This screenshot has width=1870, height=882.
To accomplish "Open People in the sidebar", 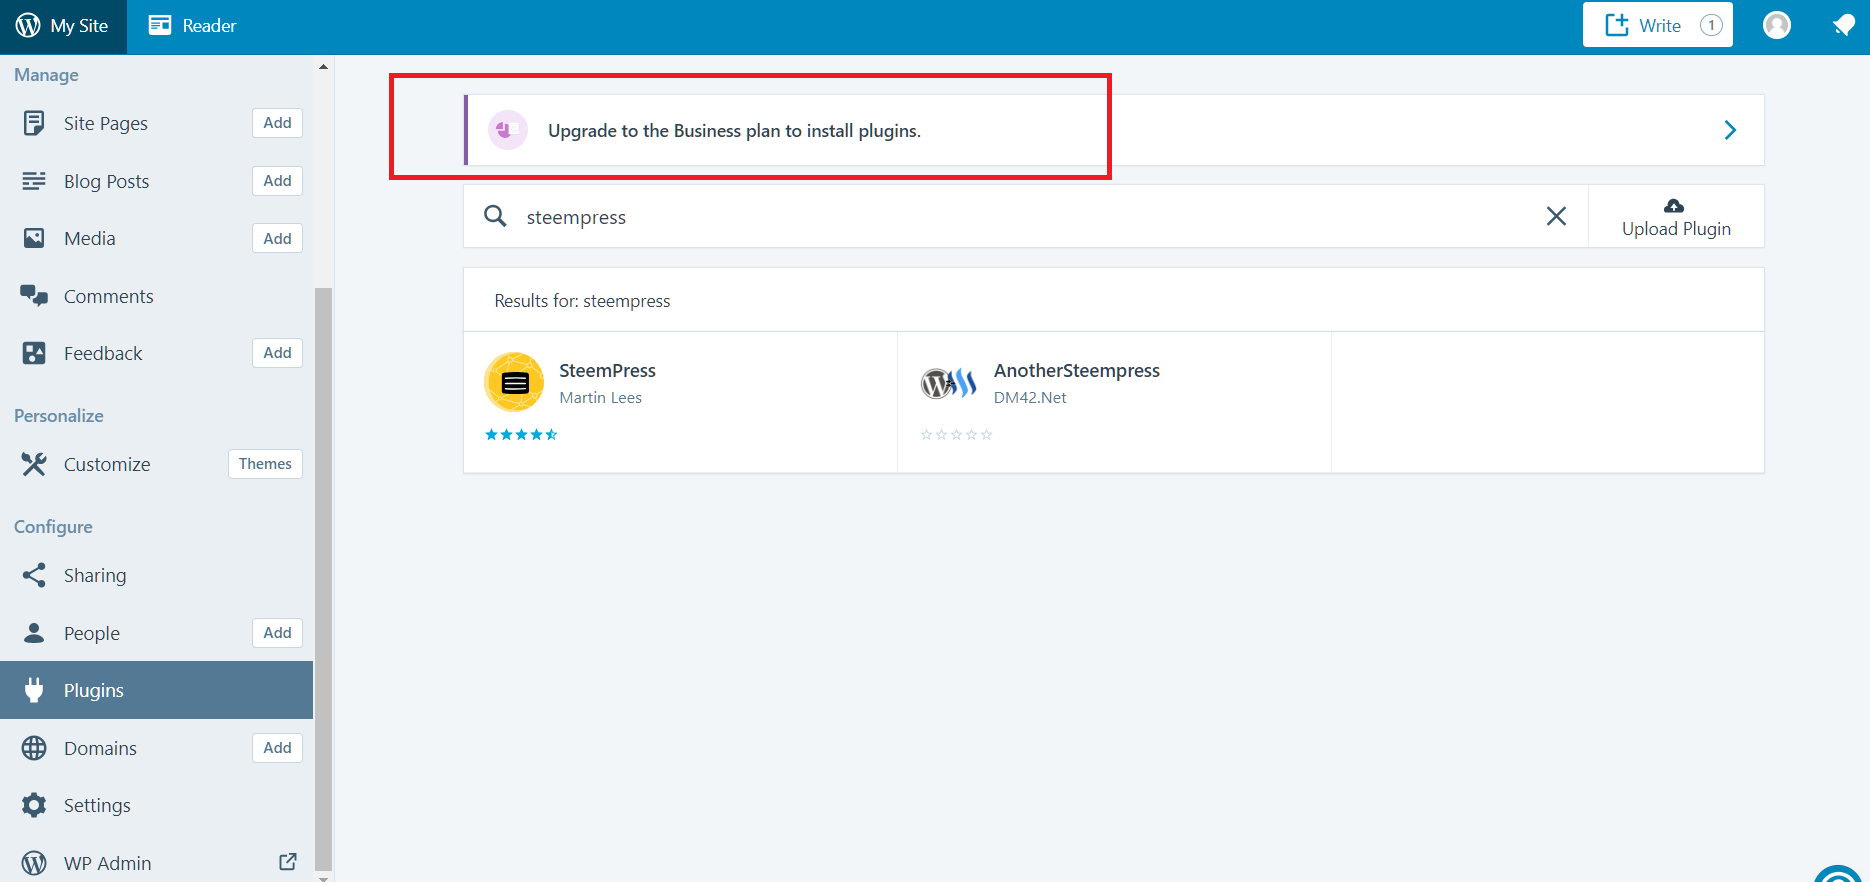I will [x=92, y=633].
